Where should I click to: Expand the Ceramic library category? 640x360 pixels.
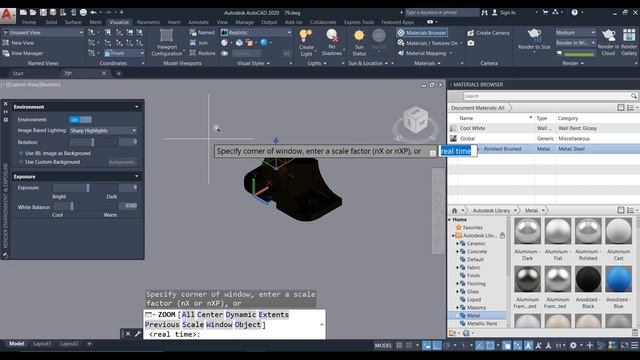coord(457,243)
